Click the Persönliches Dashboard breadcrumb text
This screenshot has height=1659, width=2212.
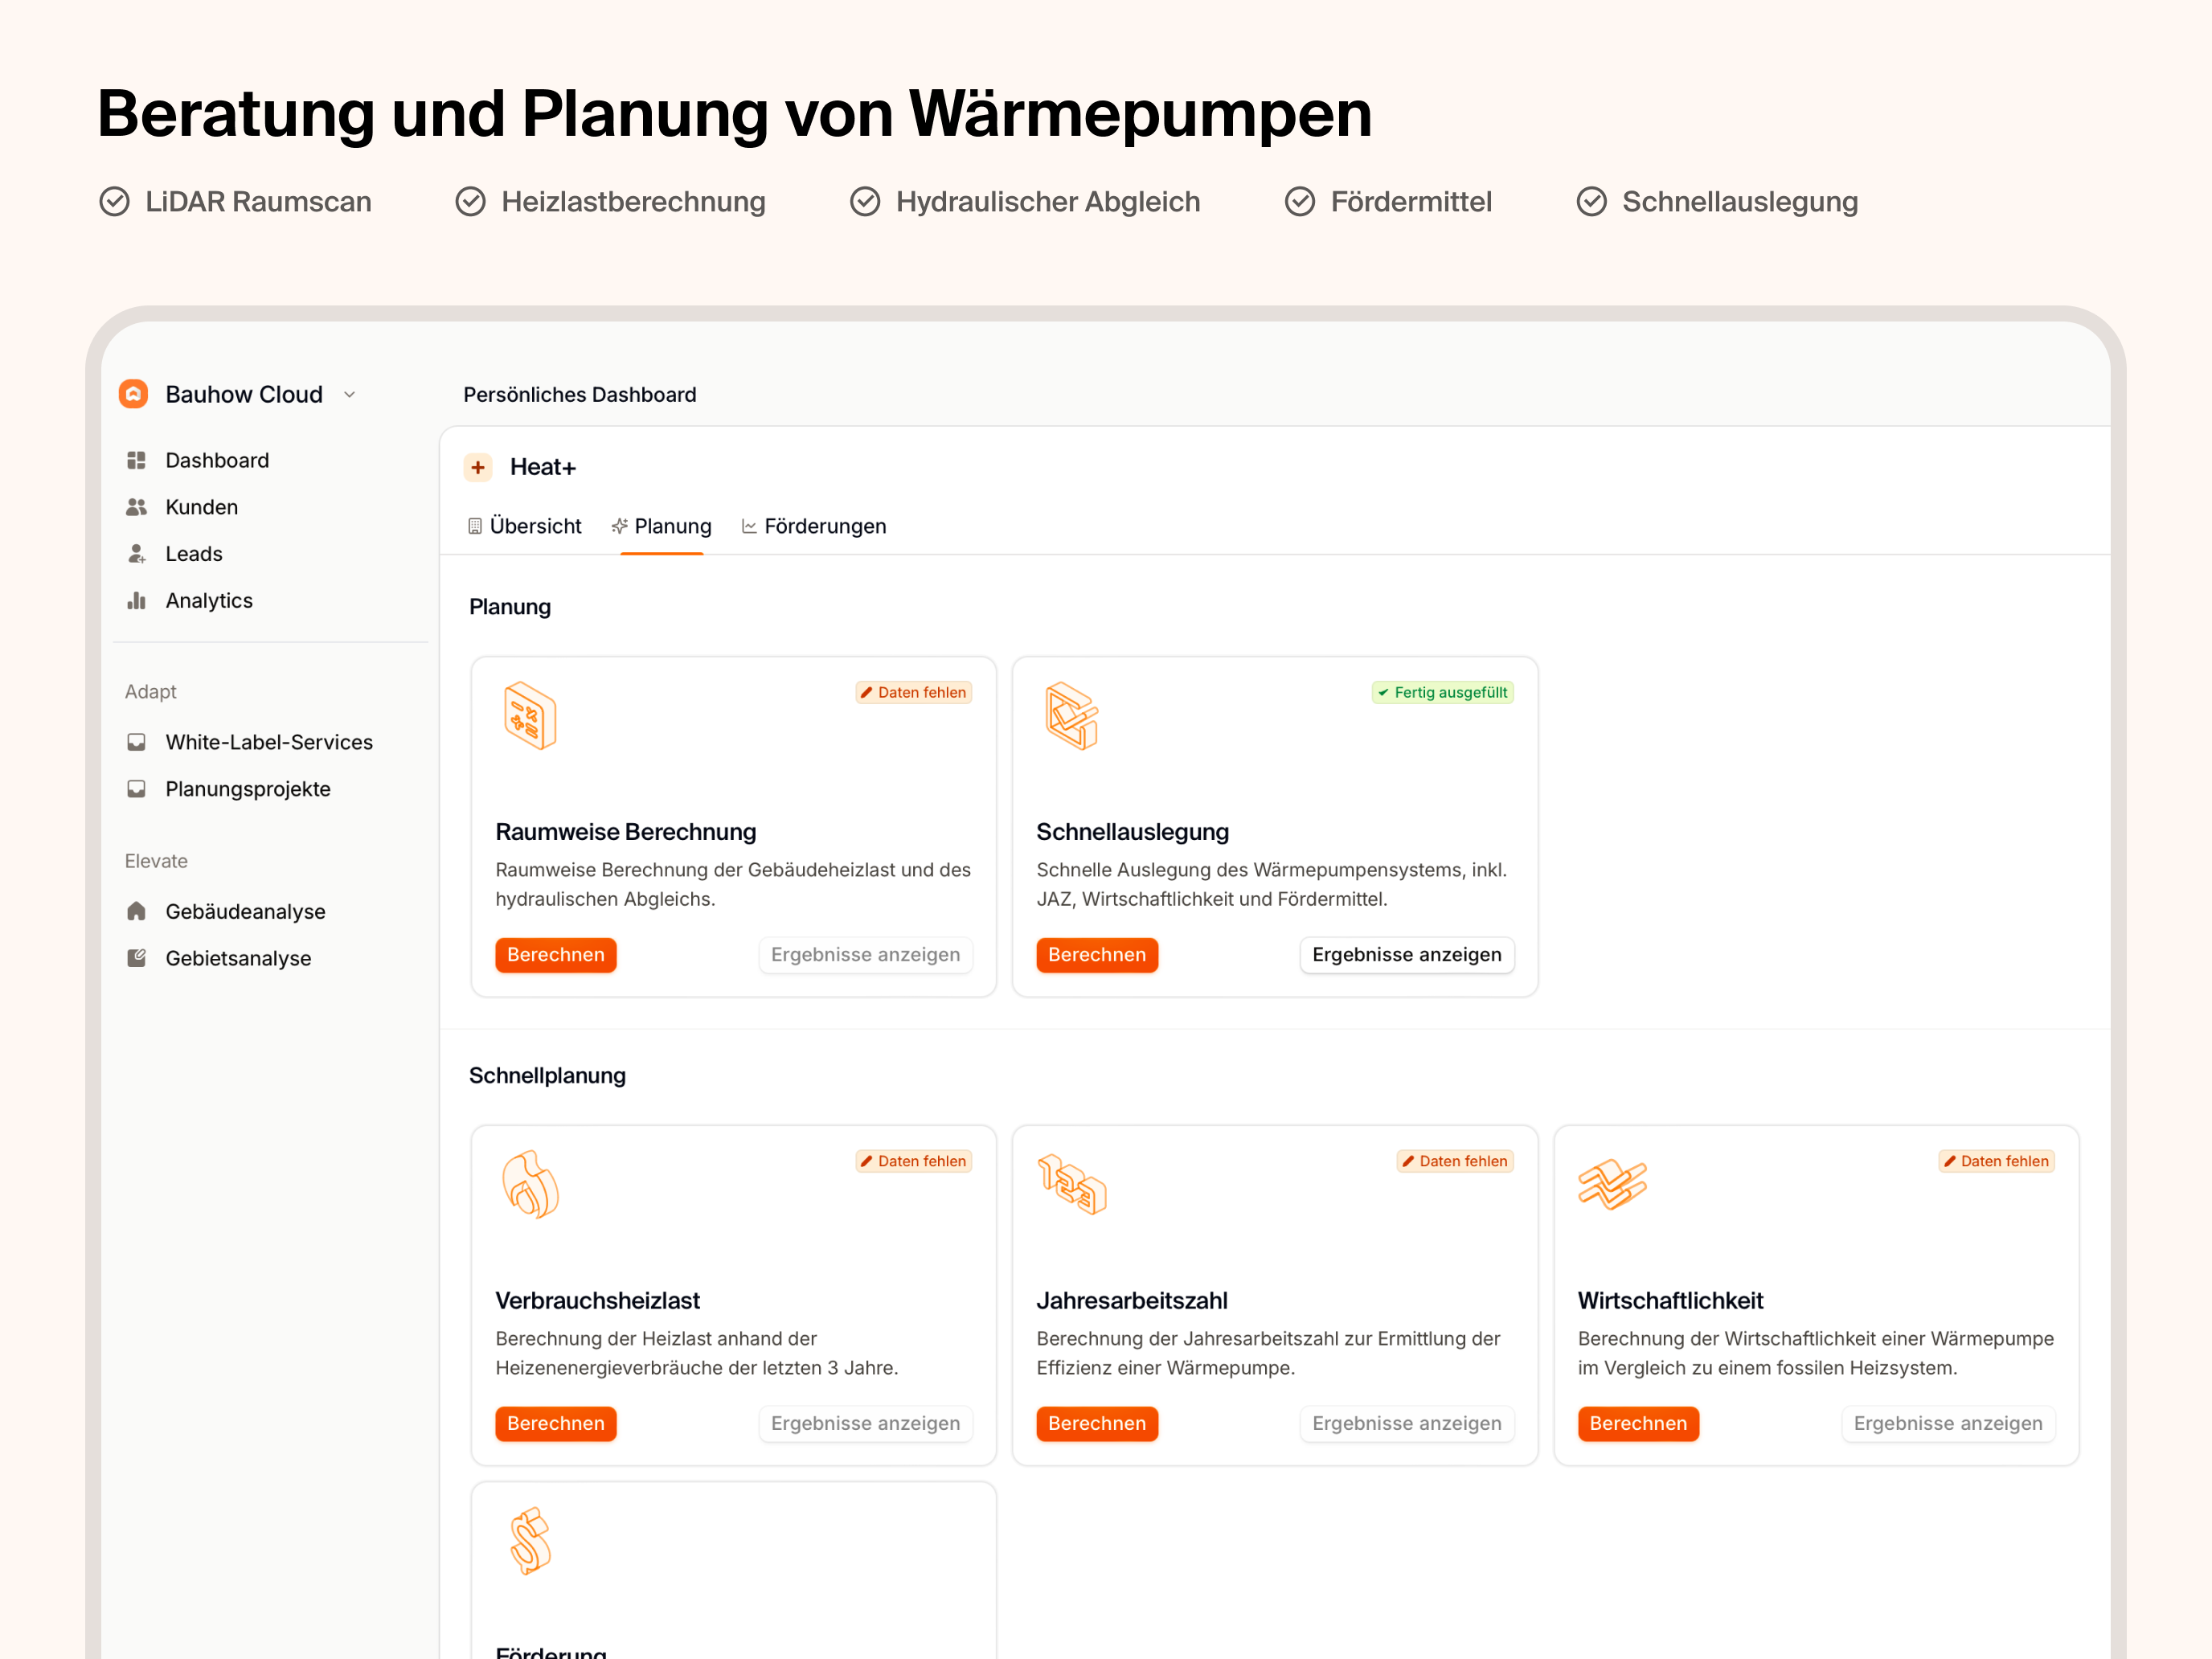pyautogui.click(x=580, y=395)
